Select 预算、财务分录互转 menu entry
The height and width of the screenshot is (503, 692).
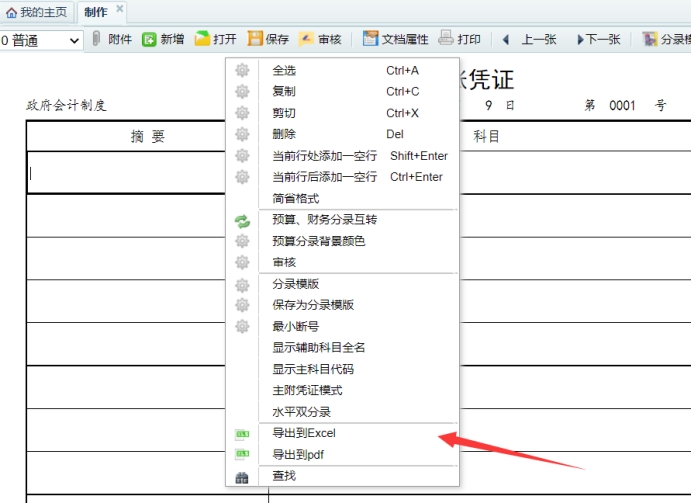(324, 219)
